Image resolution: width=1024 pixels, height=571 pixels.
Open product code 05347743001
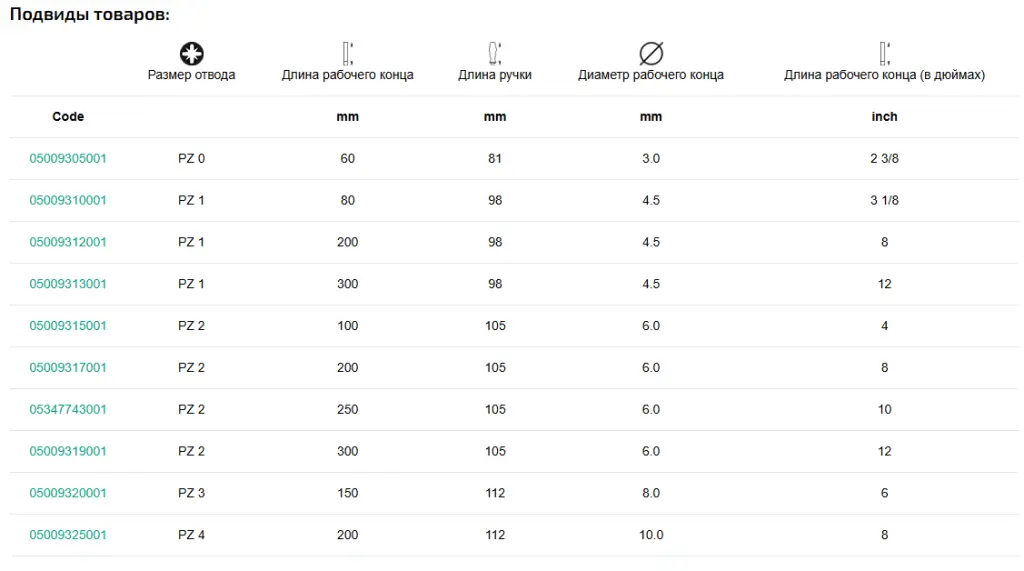pyautogui.click(x=68, y=410)
